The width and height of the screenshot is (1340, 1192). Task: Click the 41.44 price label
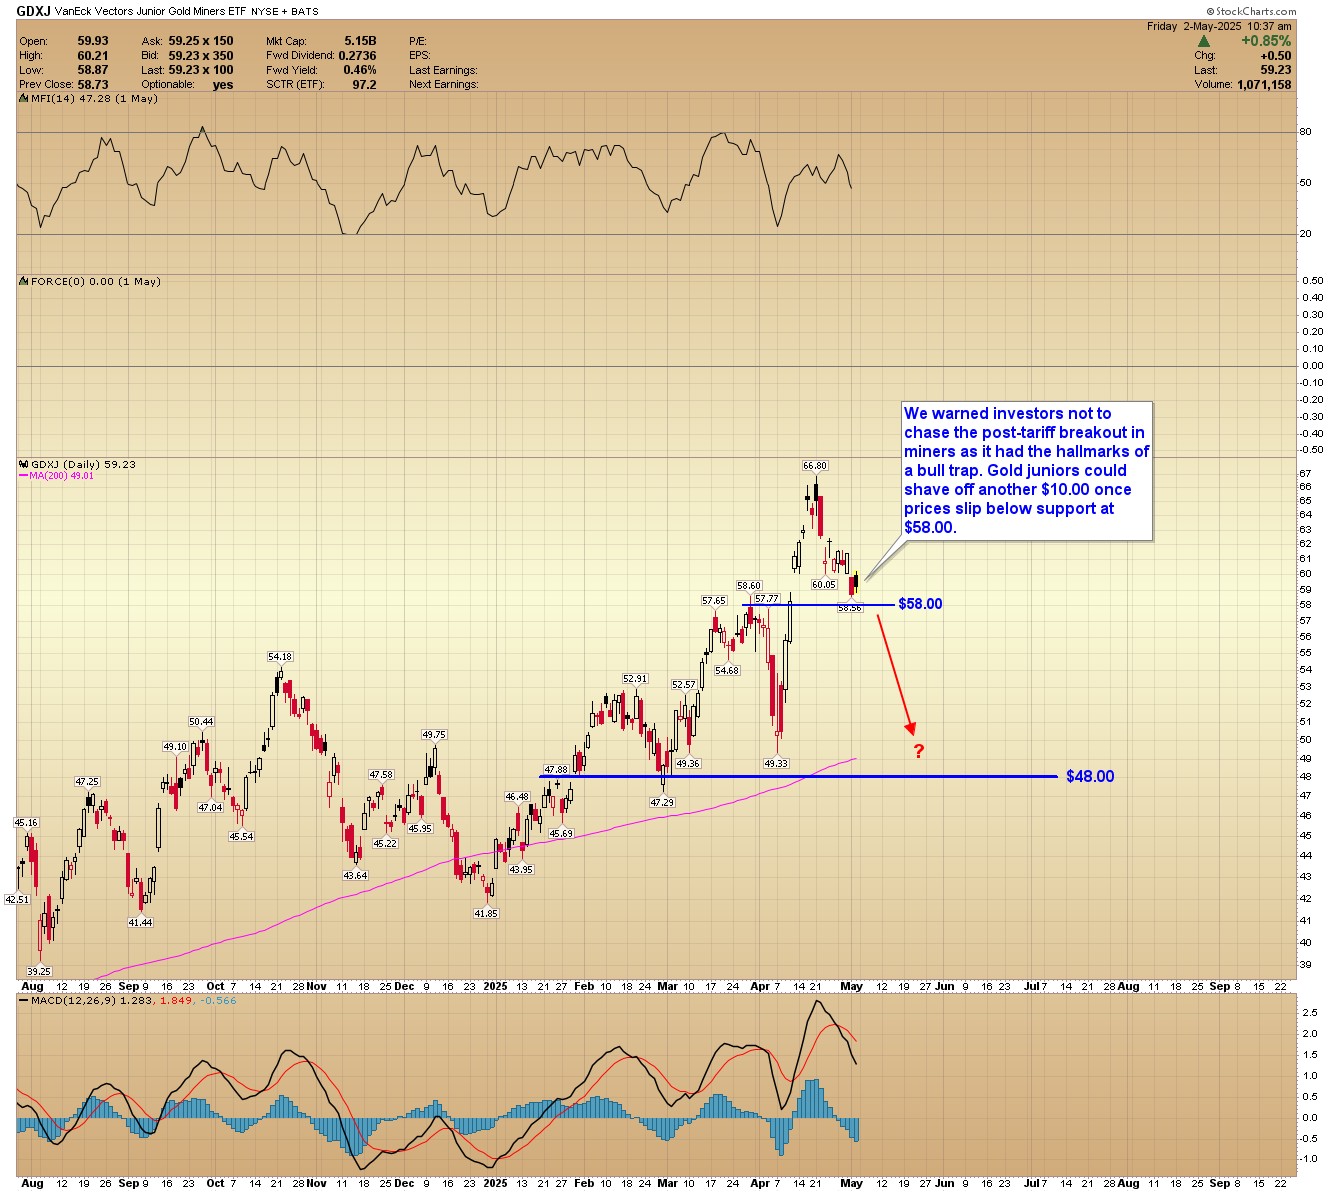pyautogui.click(x=140, y=923)
